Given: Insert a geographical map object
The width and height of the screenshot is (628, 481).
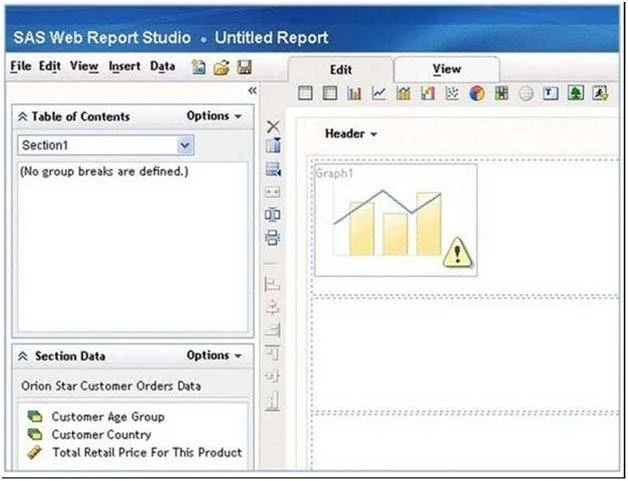Looking at the screenshot, I should pyautogui.click(x=526, y=94).
